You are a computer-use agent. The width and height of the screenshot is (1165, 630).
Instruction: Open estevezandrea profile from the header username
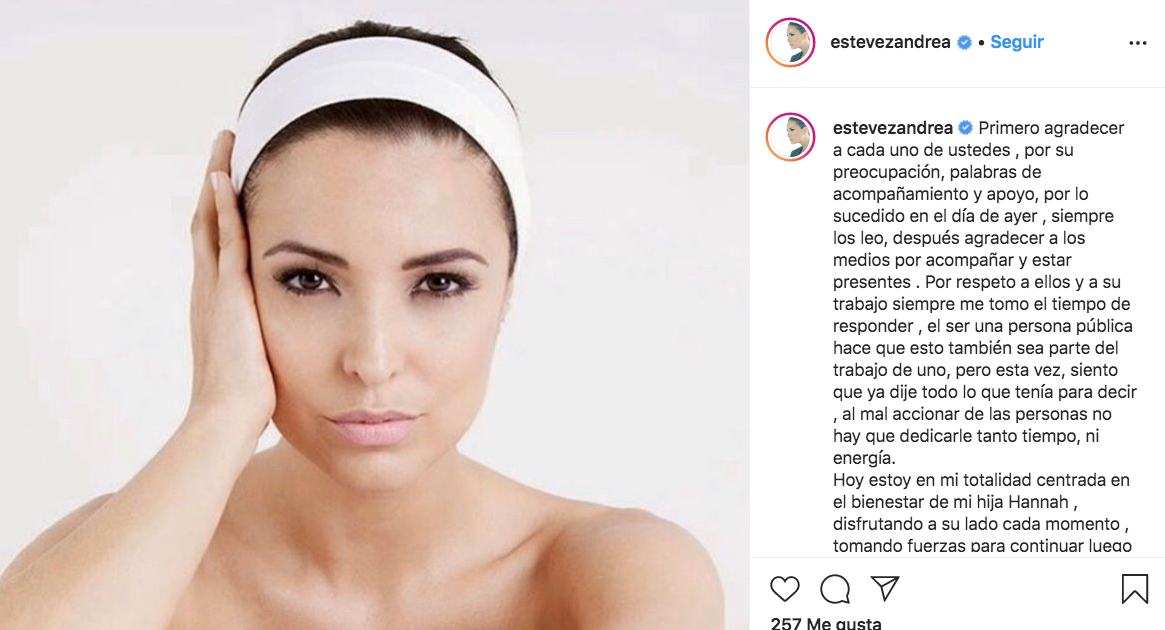pyautogui.click(x=890, y=42)
